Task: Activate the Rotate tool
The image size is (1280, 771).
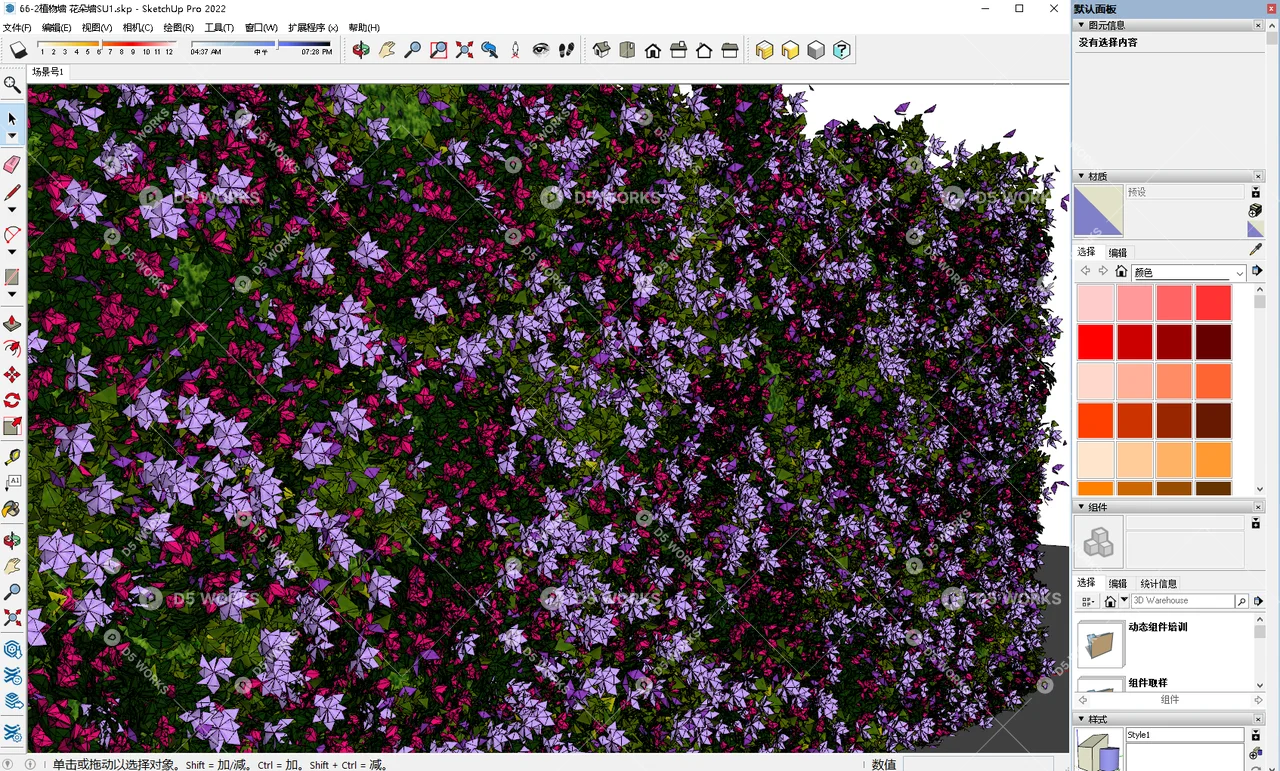Action: coord(12,399)
